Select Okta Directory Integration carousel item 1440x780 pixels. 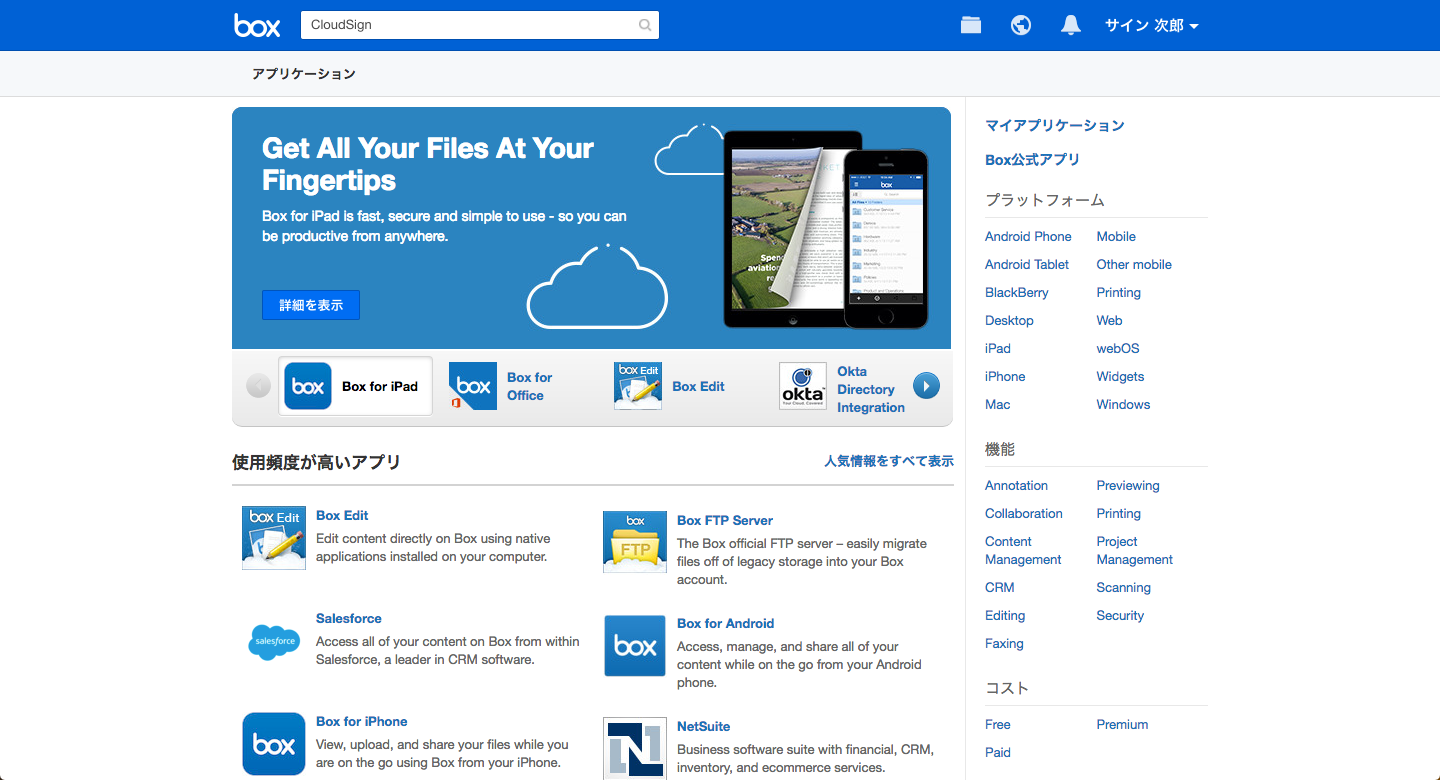click(843, 388)
